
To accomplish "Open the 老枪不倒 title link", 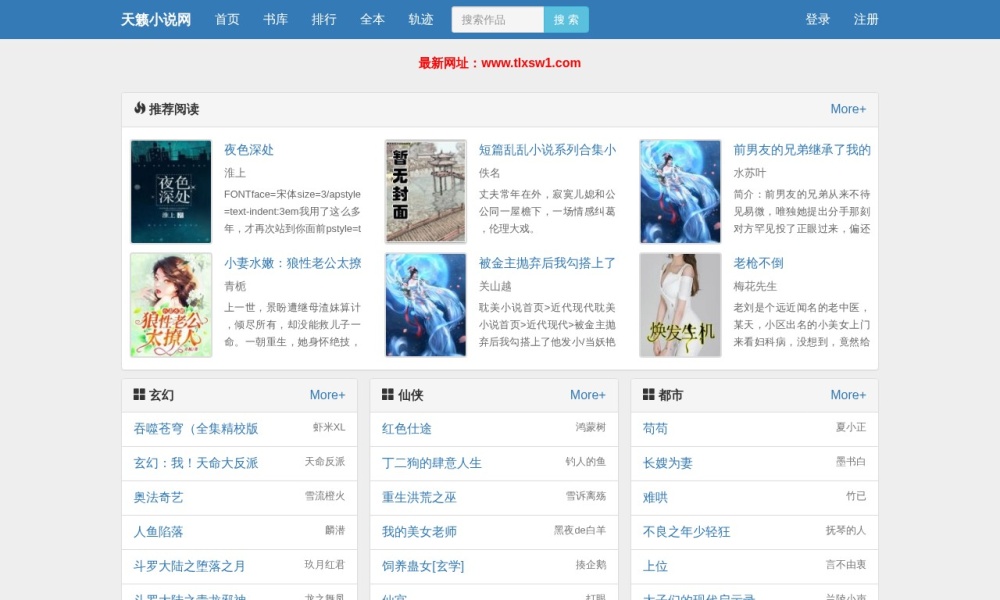I will (x=758, y=263).
